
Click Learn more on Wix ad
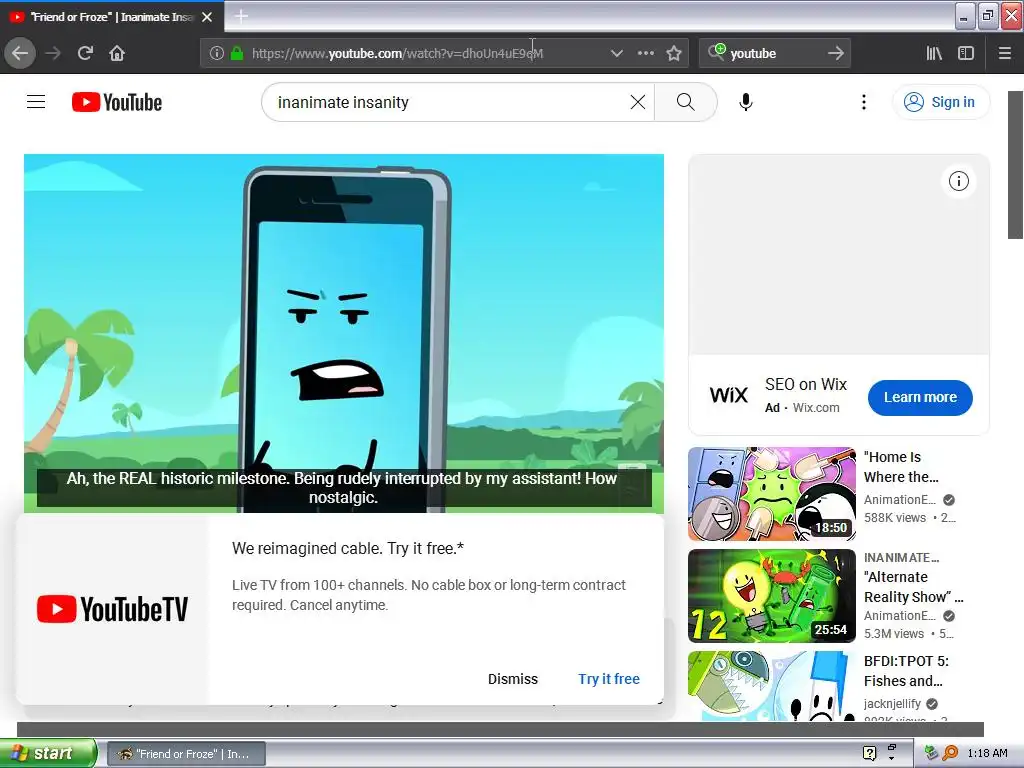click(x=920, y=397)
